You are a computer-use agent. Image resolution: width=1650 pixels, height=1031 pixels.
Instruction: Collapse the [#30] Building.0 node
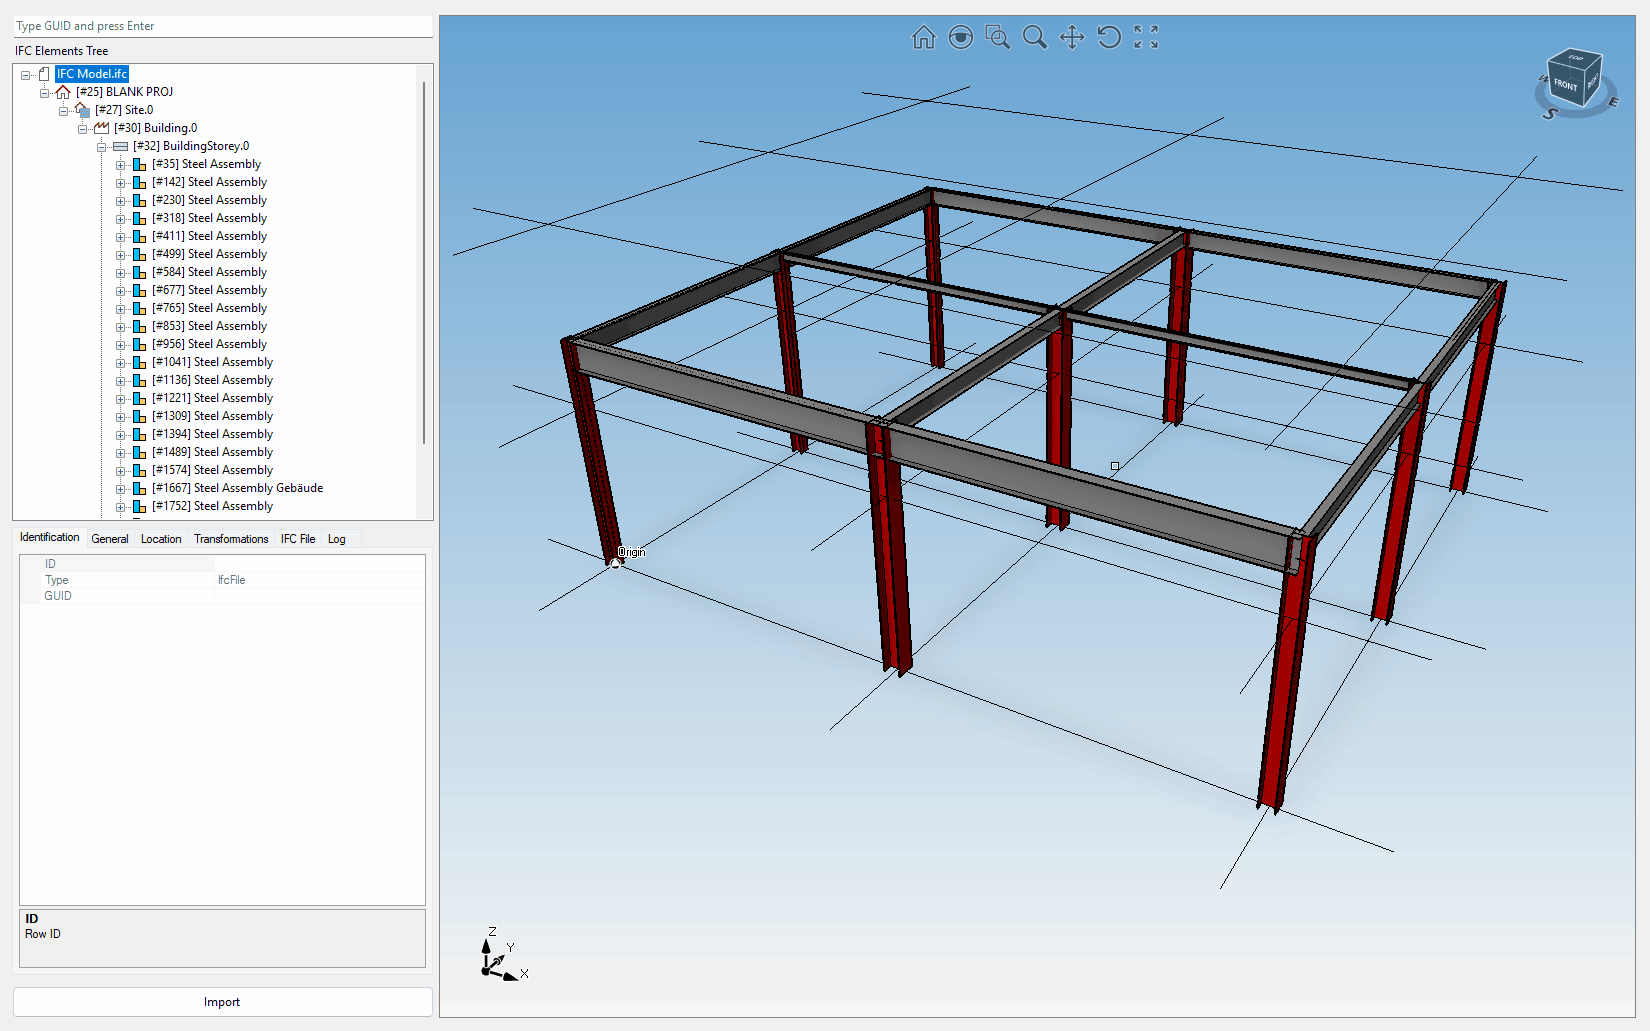83,129
